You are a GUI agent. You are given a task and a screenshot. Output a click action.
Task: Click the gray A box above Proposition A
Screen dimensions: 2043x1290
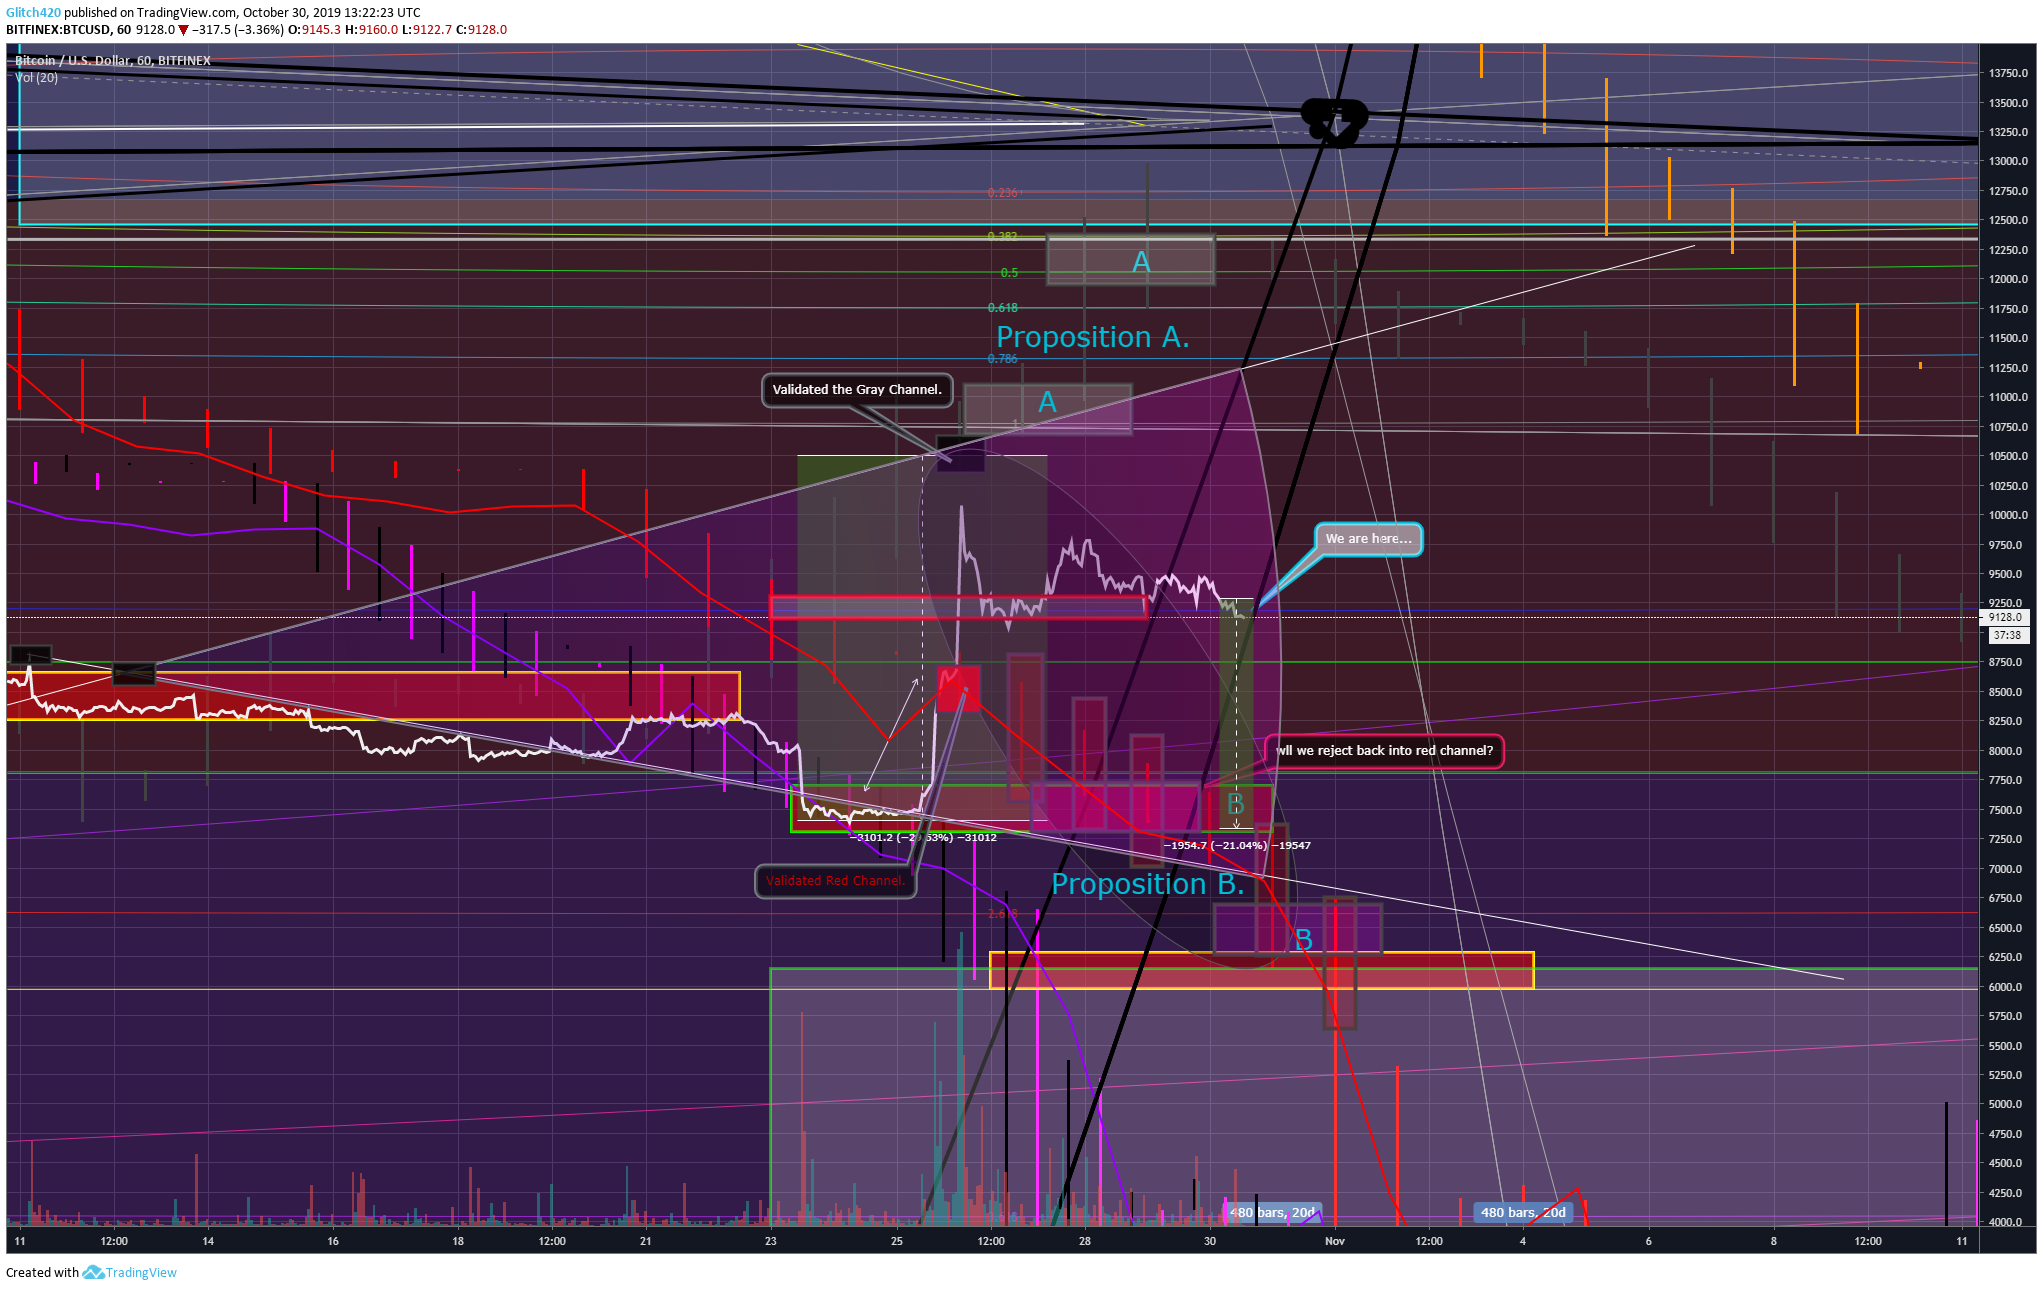click(x=1131, y=261)
